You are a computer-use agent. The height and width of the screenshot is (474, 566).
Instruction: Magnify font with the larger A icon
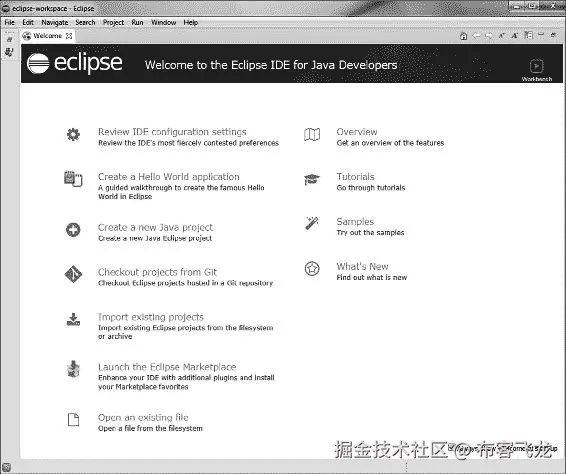click(x=515, y=35)
